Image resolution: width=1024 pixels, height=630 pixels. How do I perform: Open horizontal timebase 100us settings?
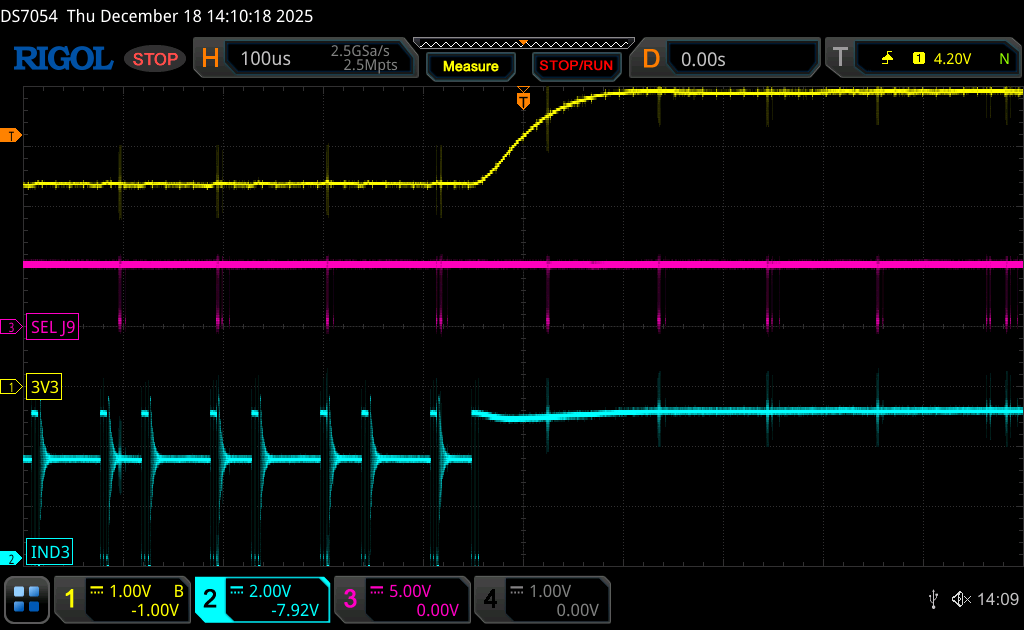point(306,58)
